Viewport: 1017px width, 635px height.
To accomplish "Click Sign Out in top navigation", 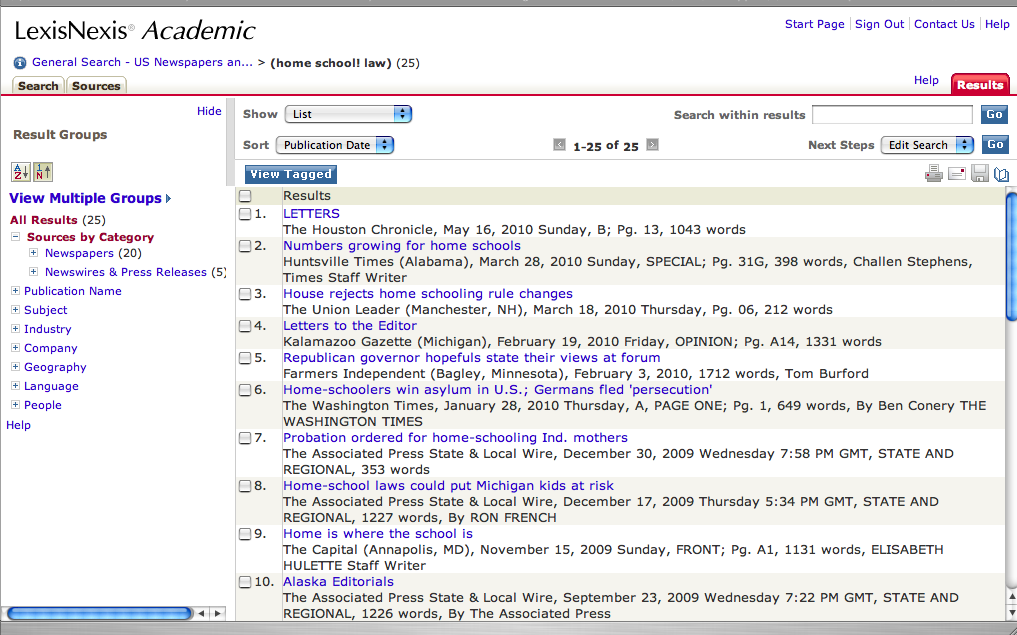I will tap(879, 24).
